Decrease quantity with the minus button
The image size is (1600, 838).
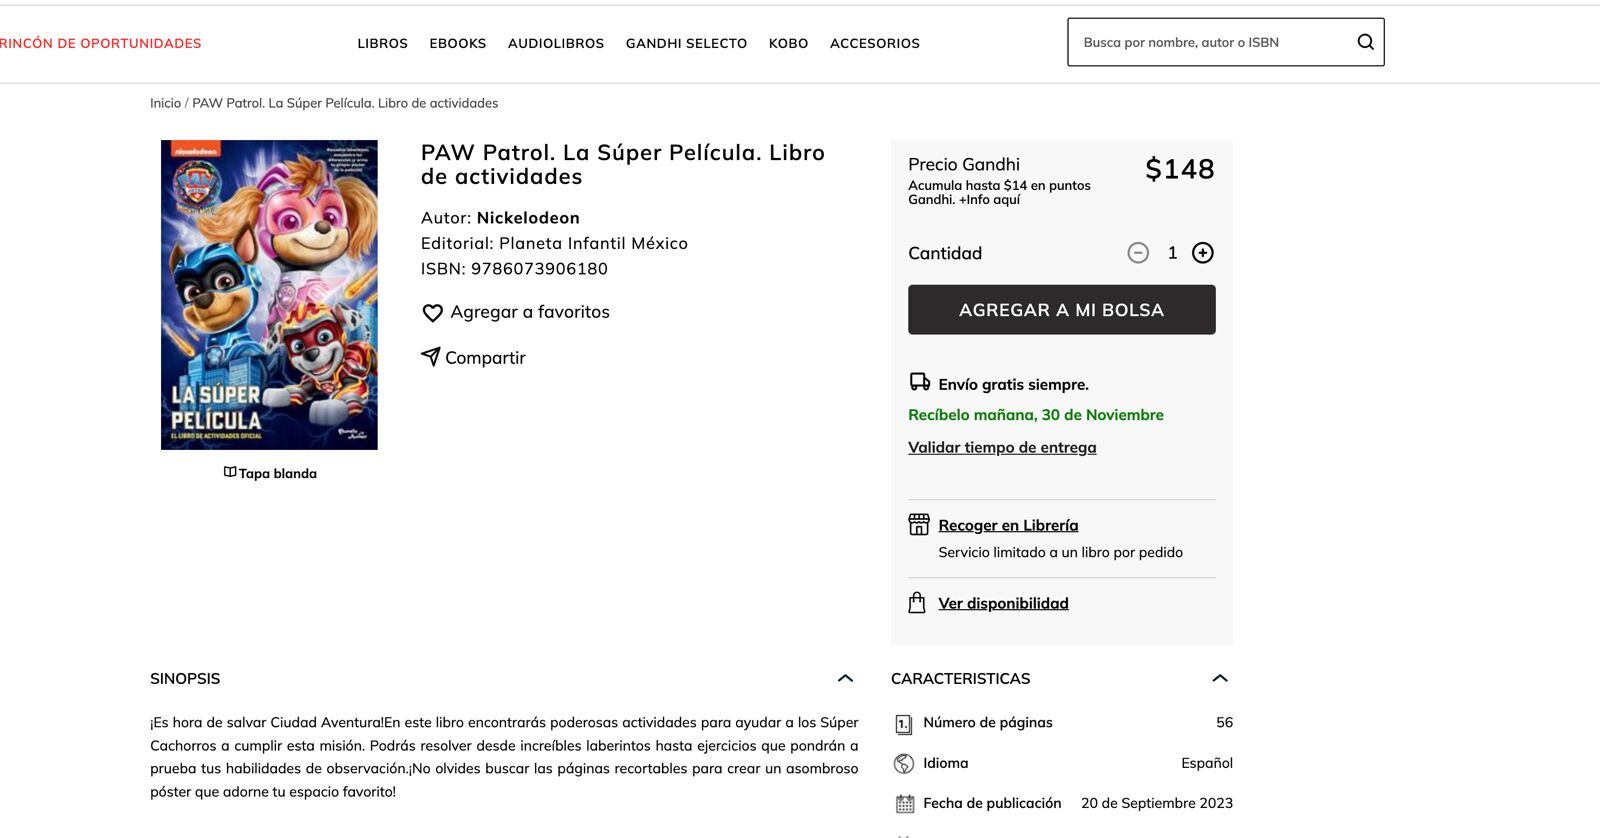tap(1138, 253)
